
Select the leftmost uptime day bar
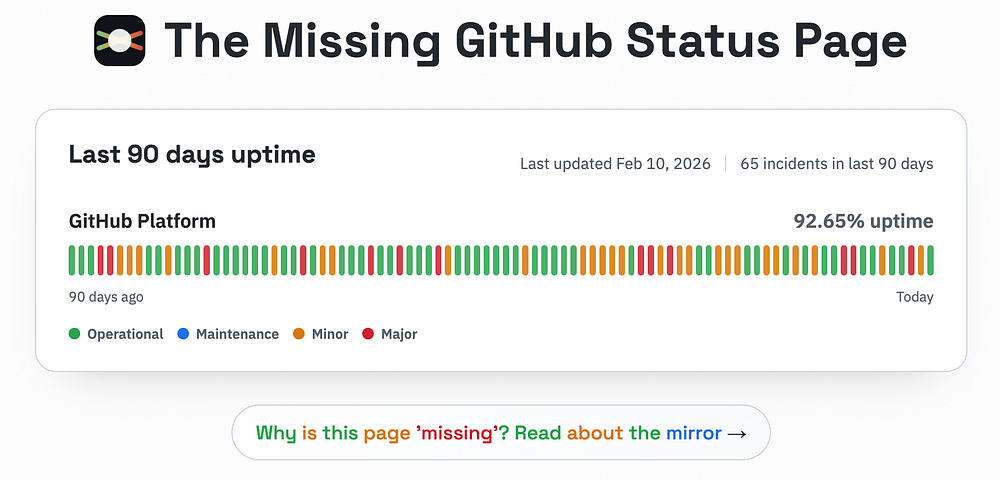coord(72,260)
